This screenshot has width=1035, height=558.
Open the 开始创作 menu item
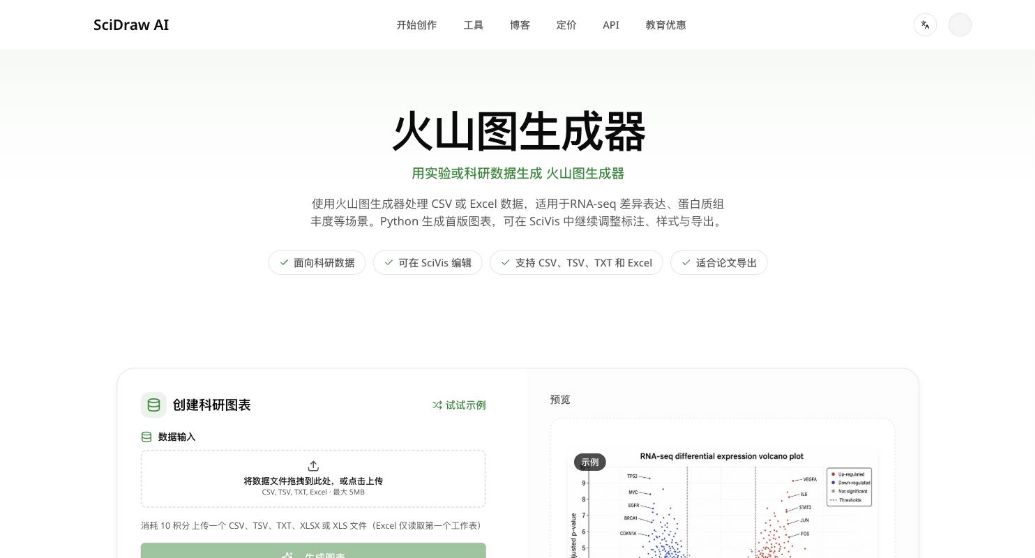(417, 25)
